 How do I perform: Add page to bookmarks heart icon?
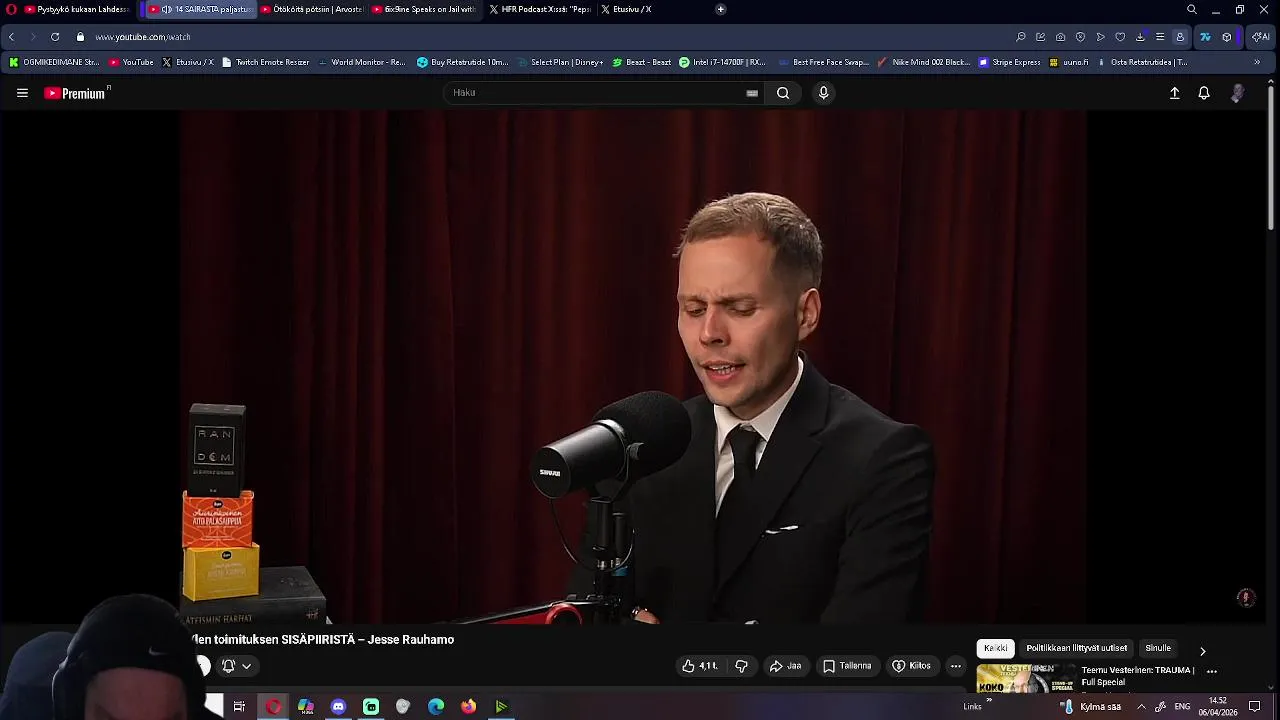click(x=1120, y=37)
